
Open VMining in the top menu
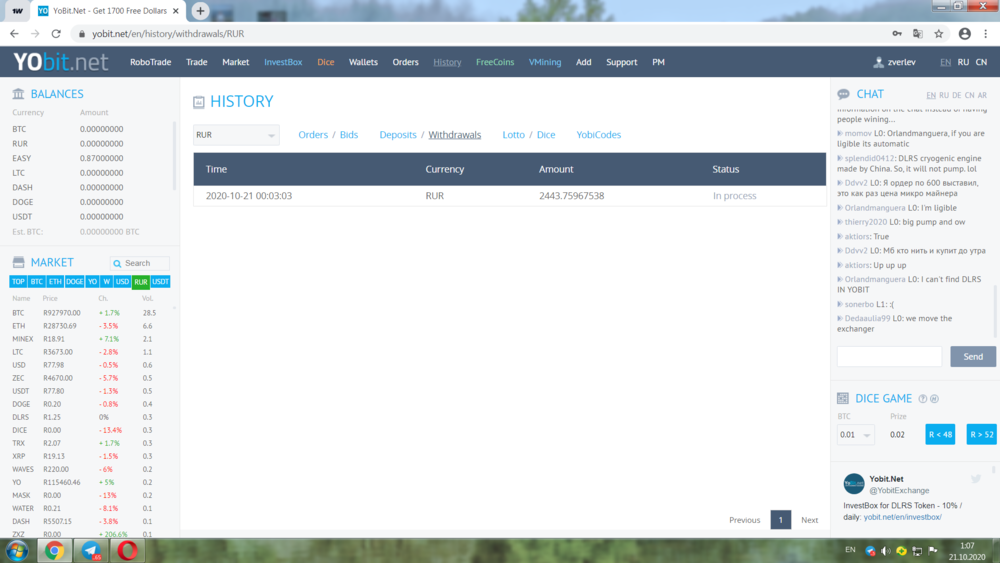[545, 62]
